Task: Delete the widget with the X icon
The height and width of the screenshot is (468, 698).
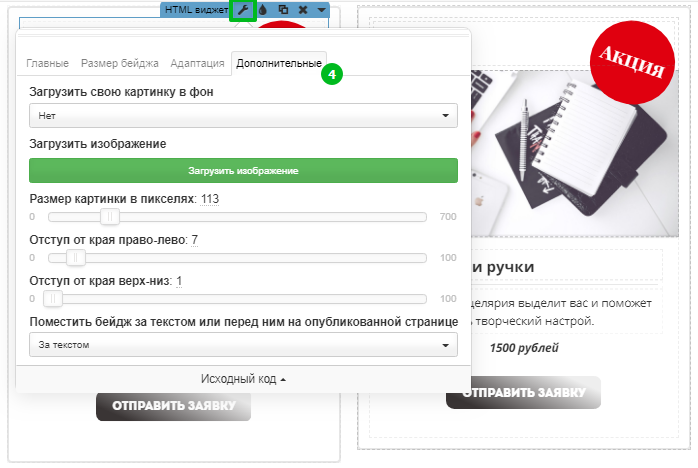Action: [x=302, y=10]
